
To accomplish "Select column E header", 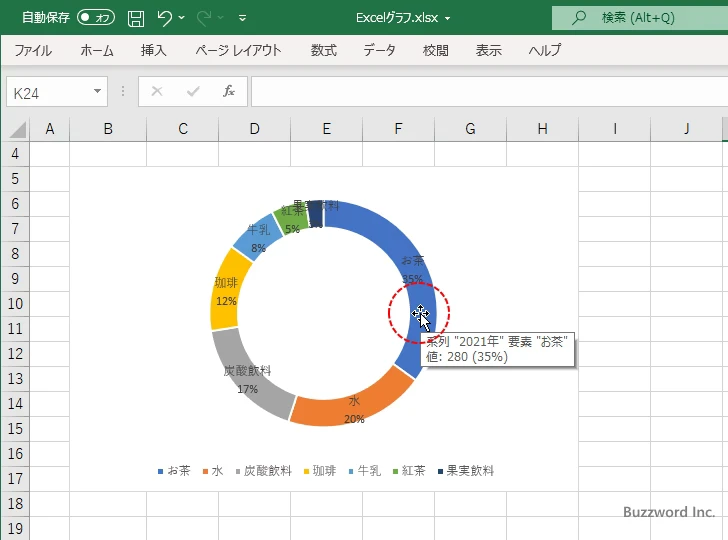I will click(326, 129).
